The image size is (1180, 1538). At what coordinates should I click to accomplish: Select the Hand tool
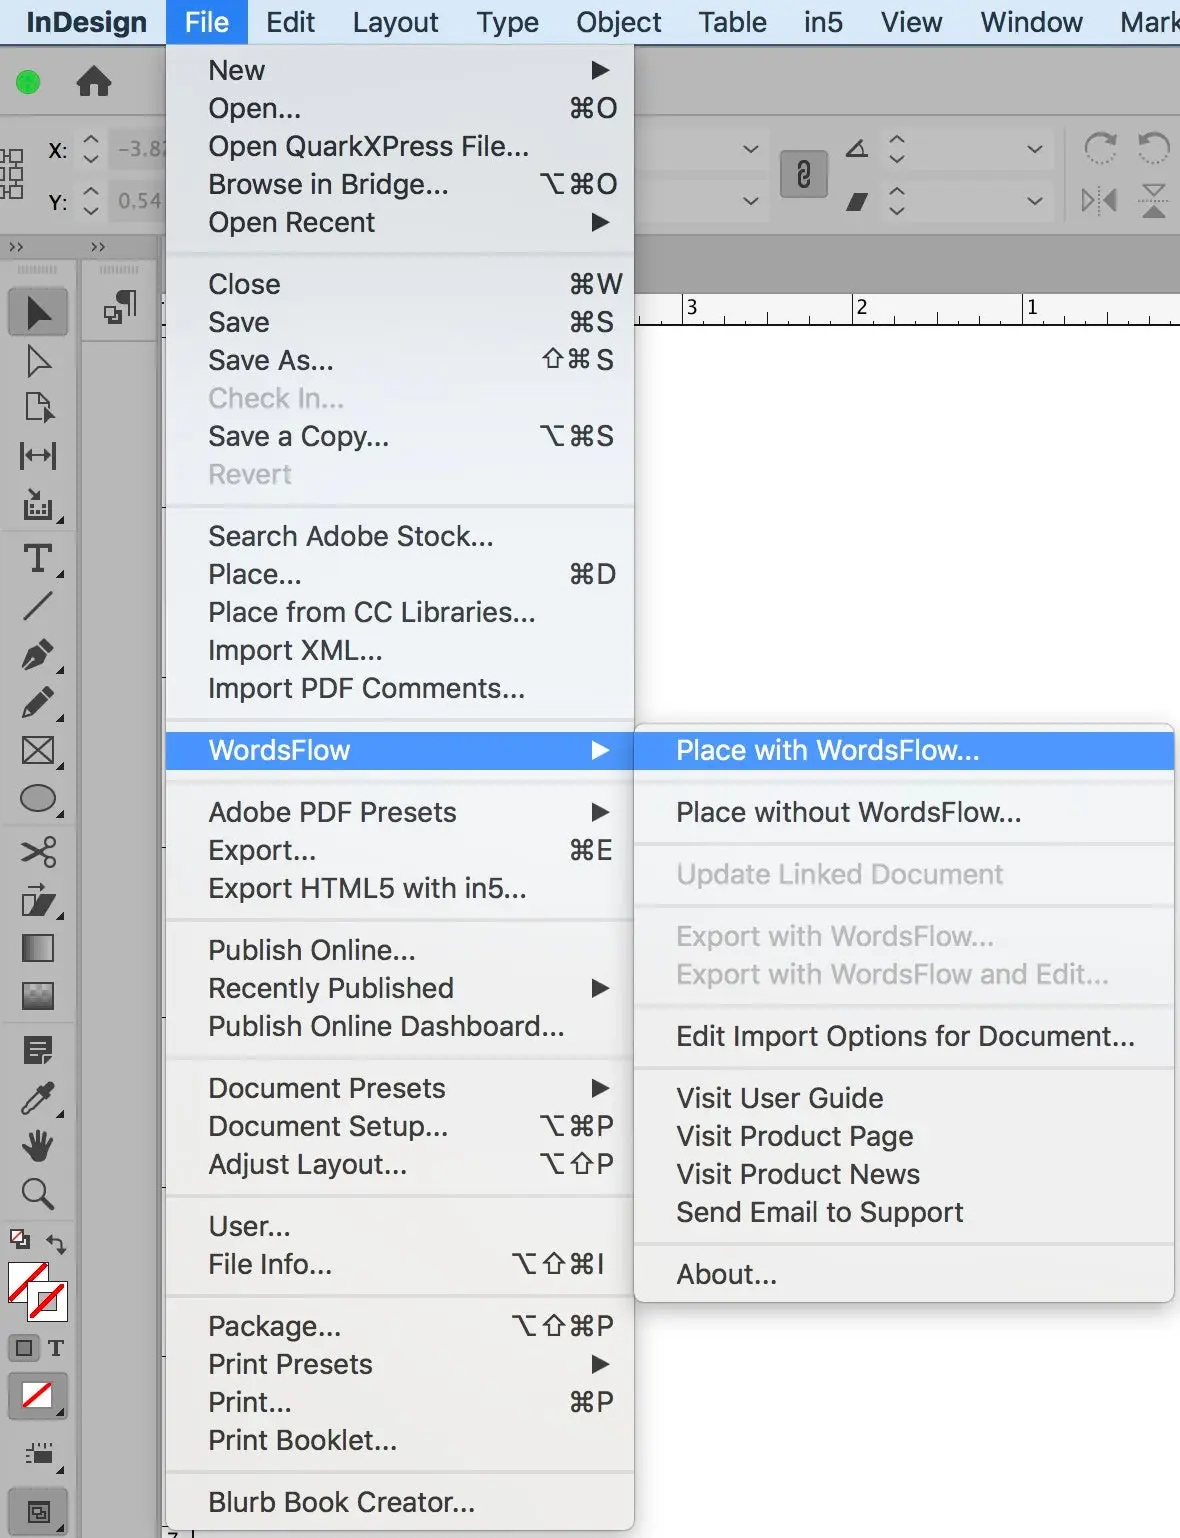(38, 1145)
